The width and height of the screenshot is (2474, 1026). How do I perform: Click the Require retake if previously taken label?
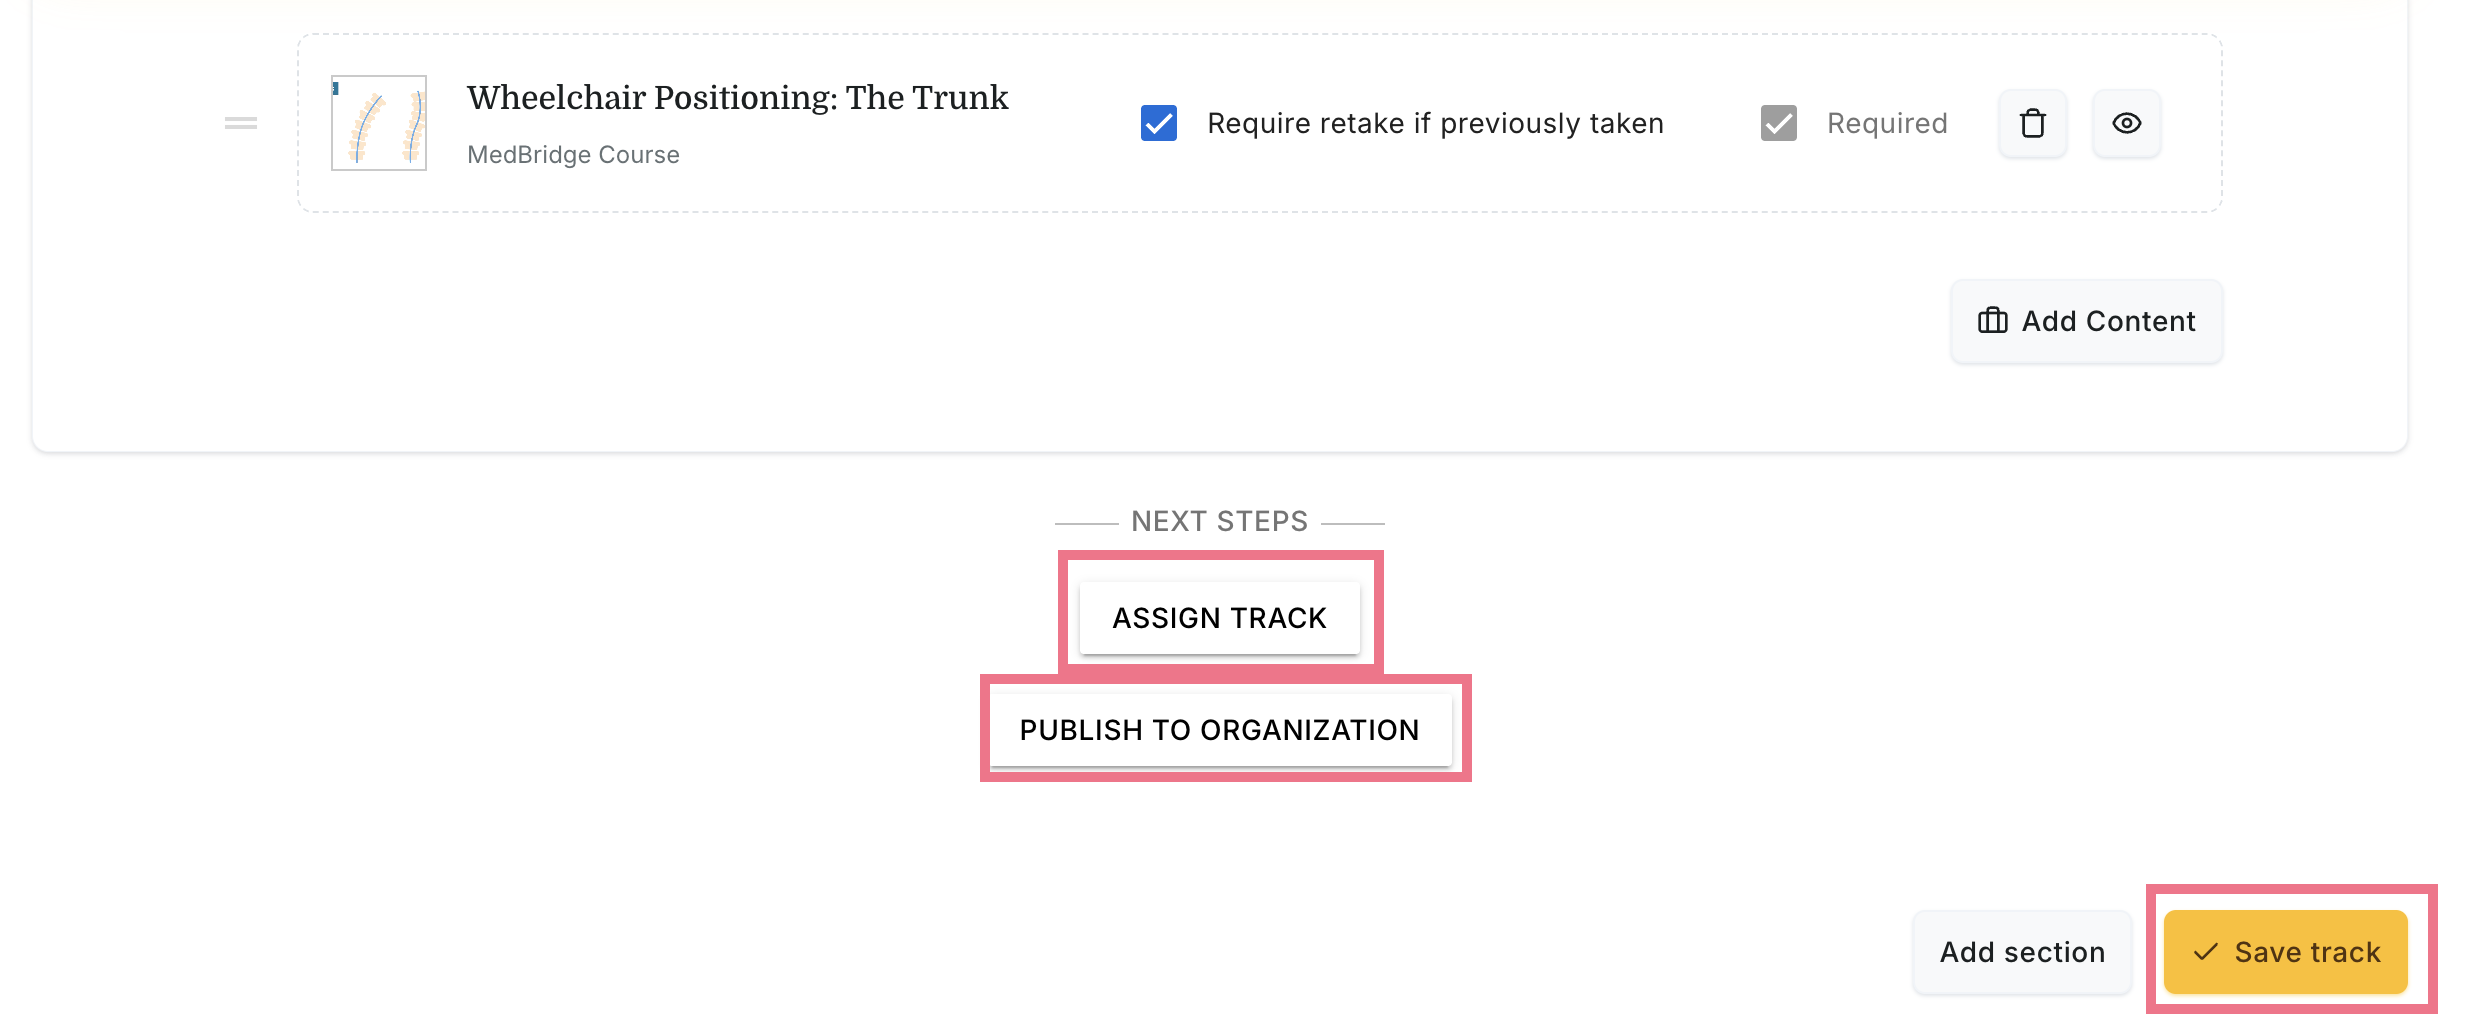pos(1435,124)
